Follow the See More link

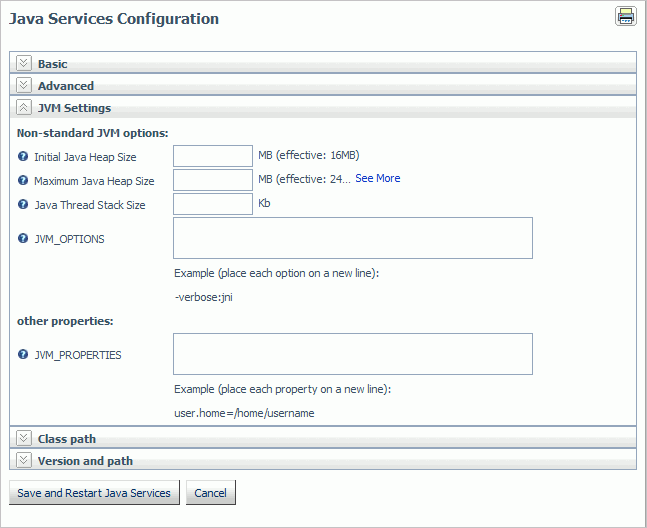[378, 178]
